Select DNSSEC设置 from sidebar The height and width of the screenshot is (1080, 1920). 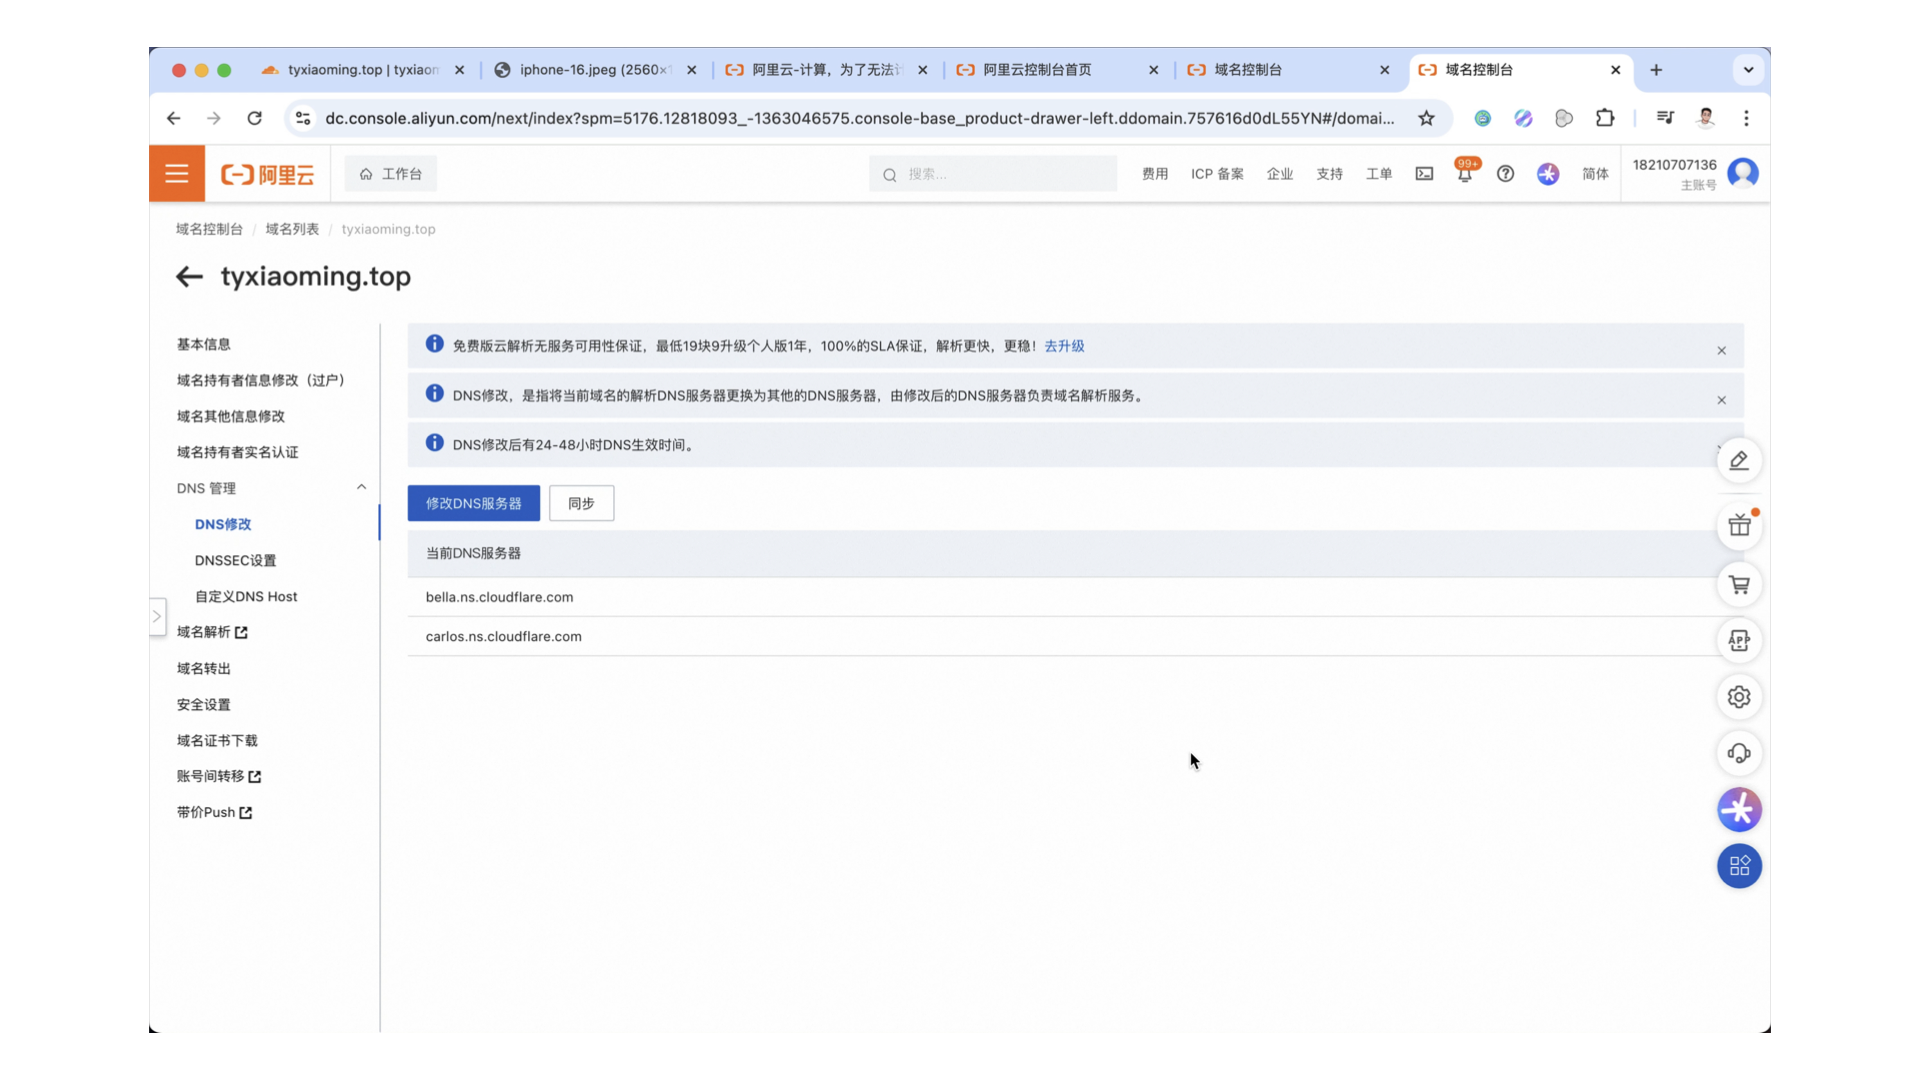tap(235, 559)
